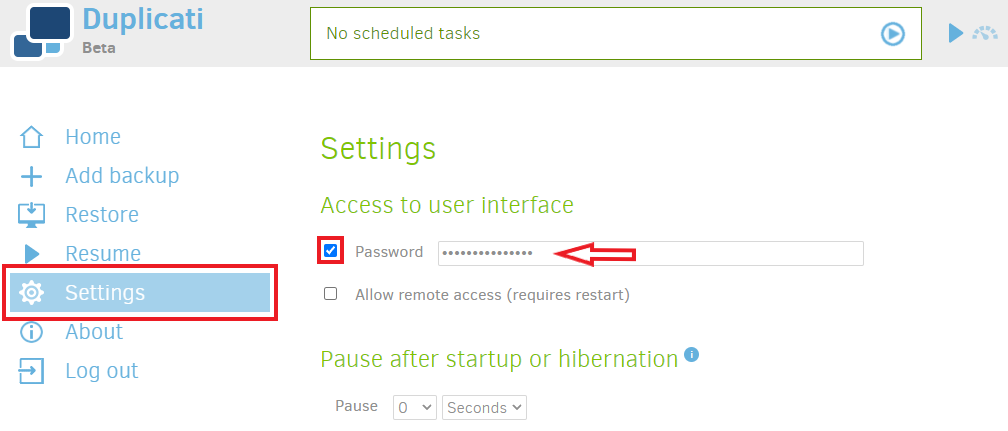The width and height of the screenshot is (1008, 431).
Task: Click into the Password input field
Action: [x=651, y=253]
